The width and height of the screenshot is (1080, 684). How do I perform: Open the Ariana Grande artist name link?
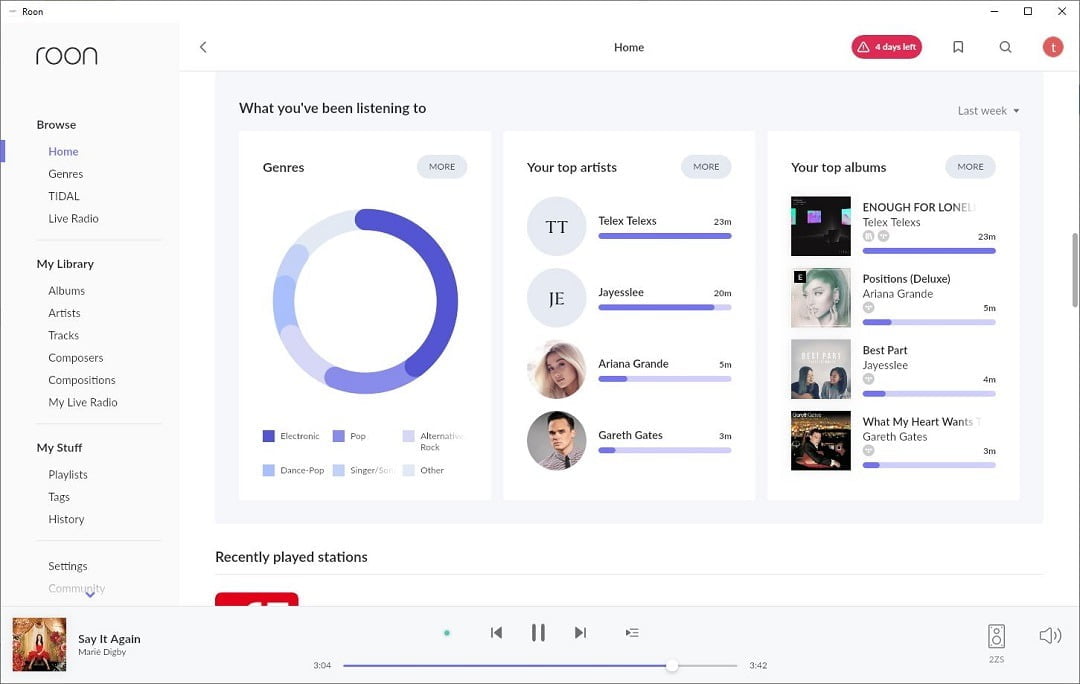(x=634, y=364)
